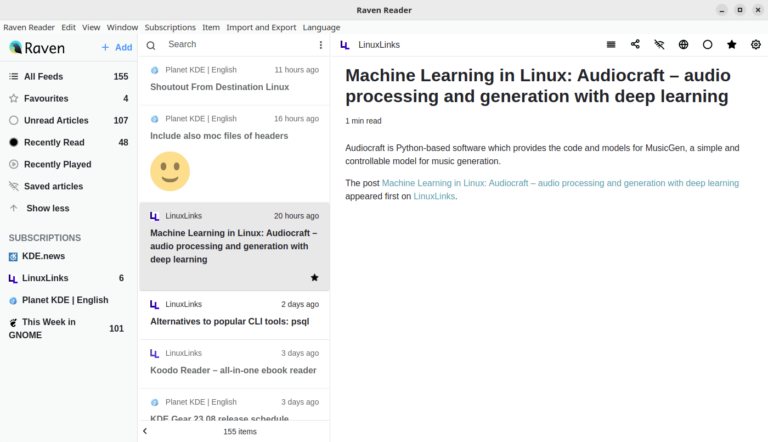
Task: Open Edit menu
Action: [68, 27]
